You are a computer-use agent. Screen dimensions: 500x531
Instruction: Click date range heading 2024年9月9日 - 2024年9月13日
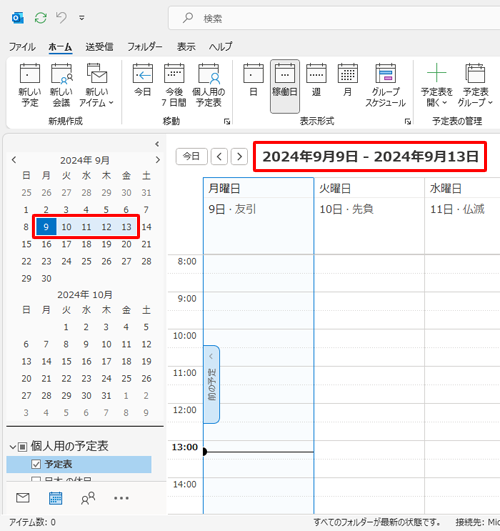click(x=370, y=156)
